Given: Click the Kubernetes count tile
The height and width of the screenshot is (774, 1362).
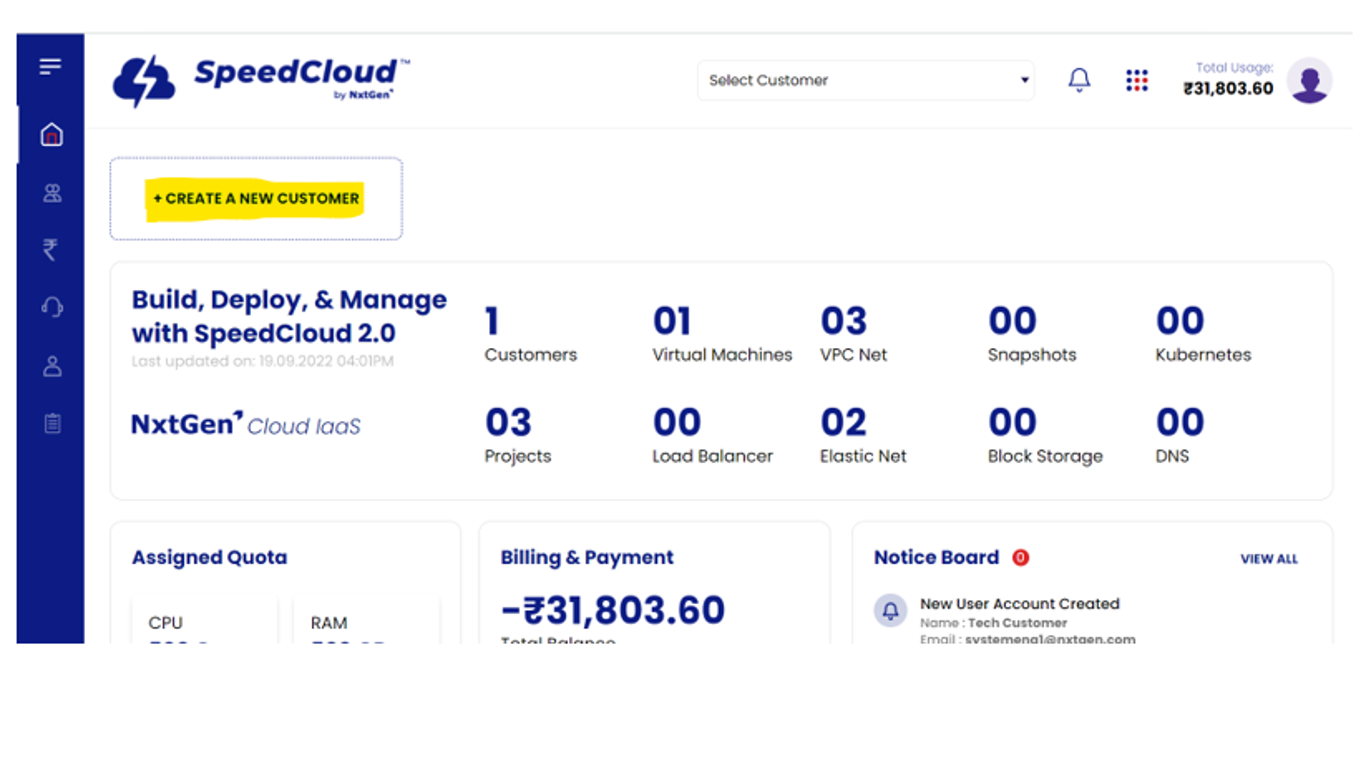Looking at the screenshot, I should [1202, 335].
